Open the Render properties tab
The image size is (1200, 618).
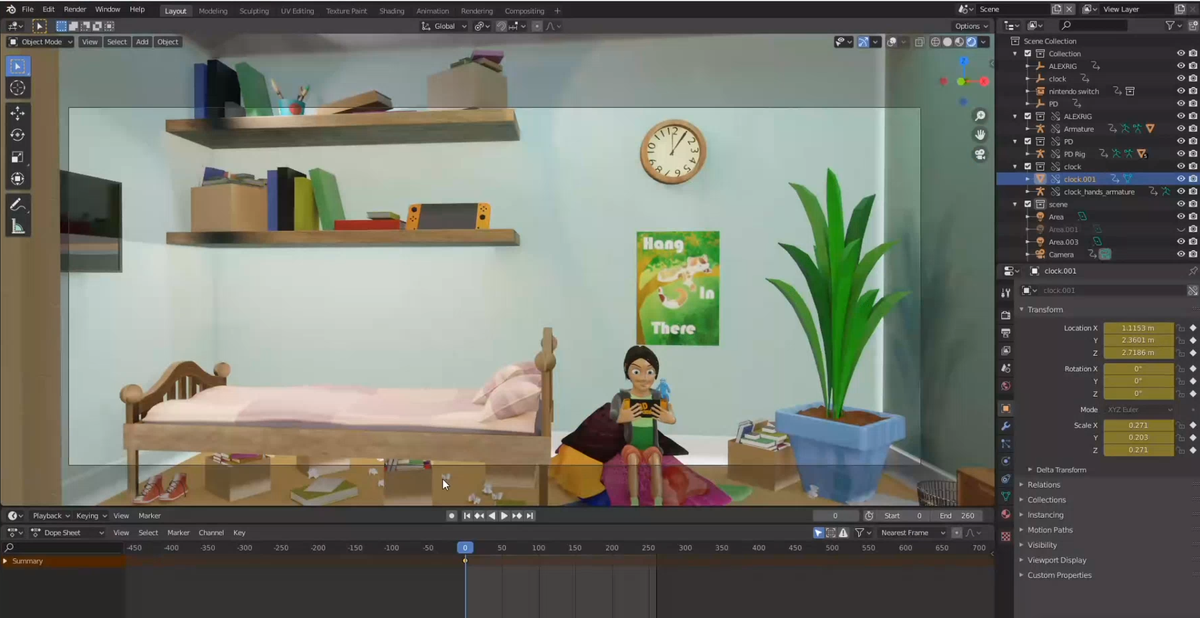click(x=1005, y=315)
